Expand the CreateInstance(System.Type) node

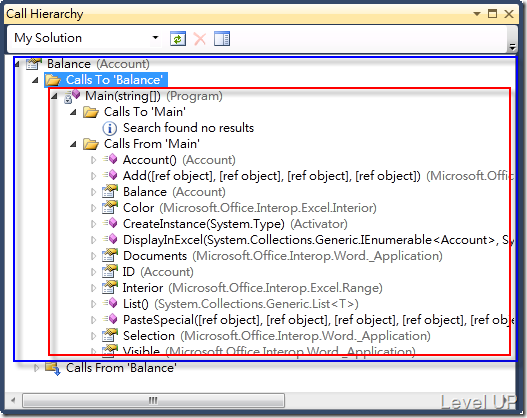[93, 224]
